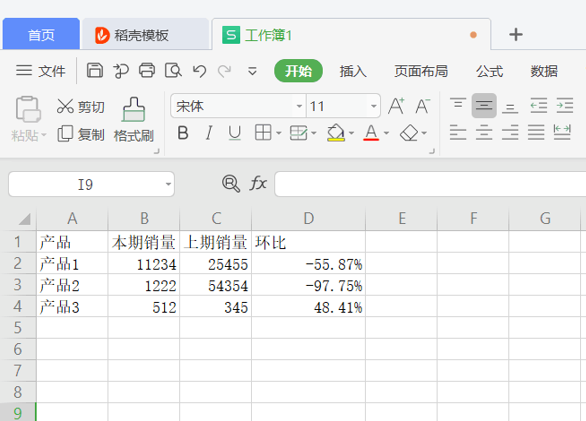Open borders dropdown arrow
The width and height of the screenshot is (586, 421).
(x=278, y=133)
